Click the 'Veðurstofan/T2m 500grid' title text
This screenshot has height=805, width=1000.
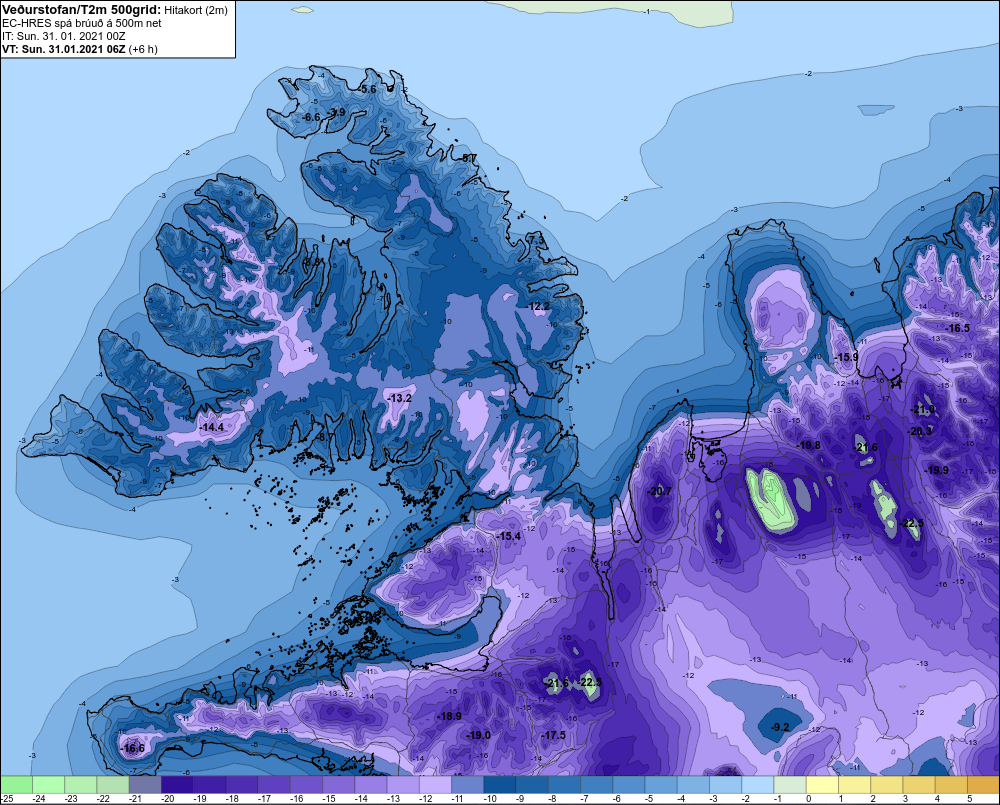[x=82, y=10]
